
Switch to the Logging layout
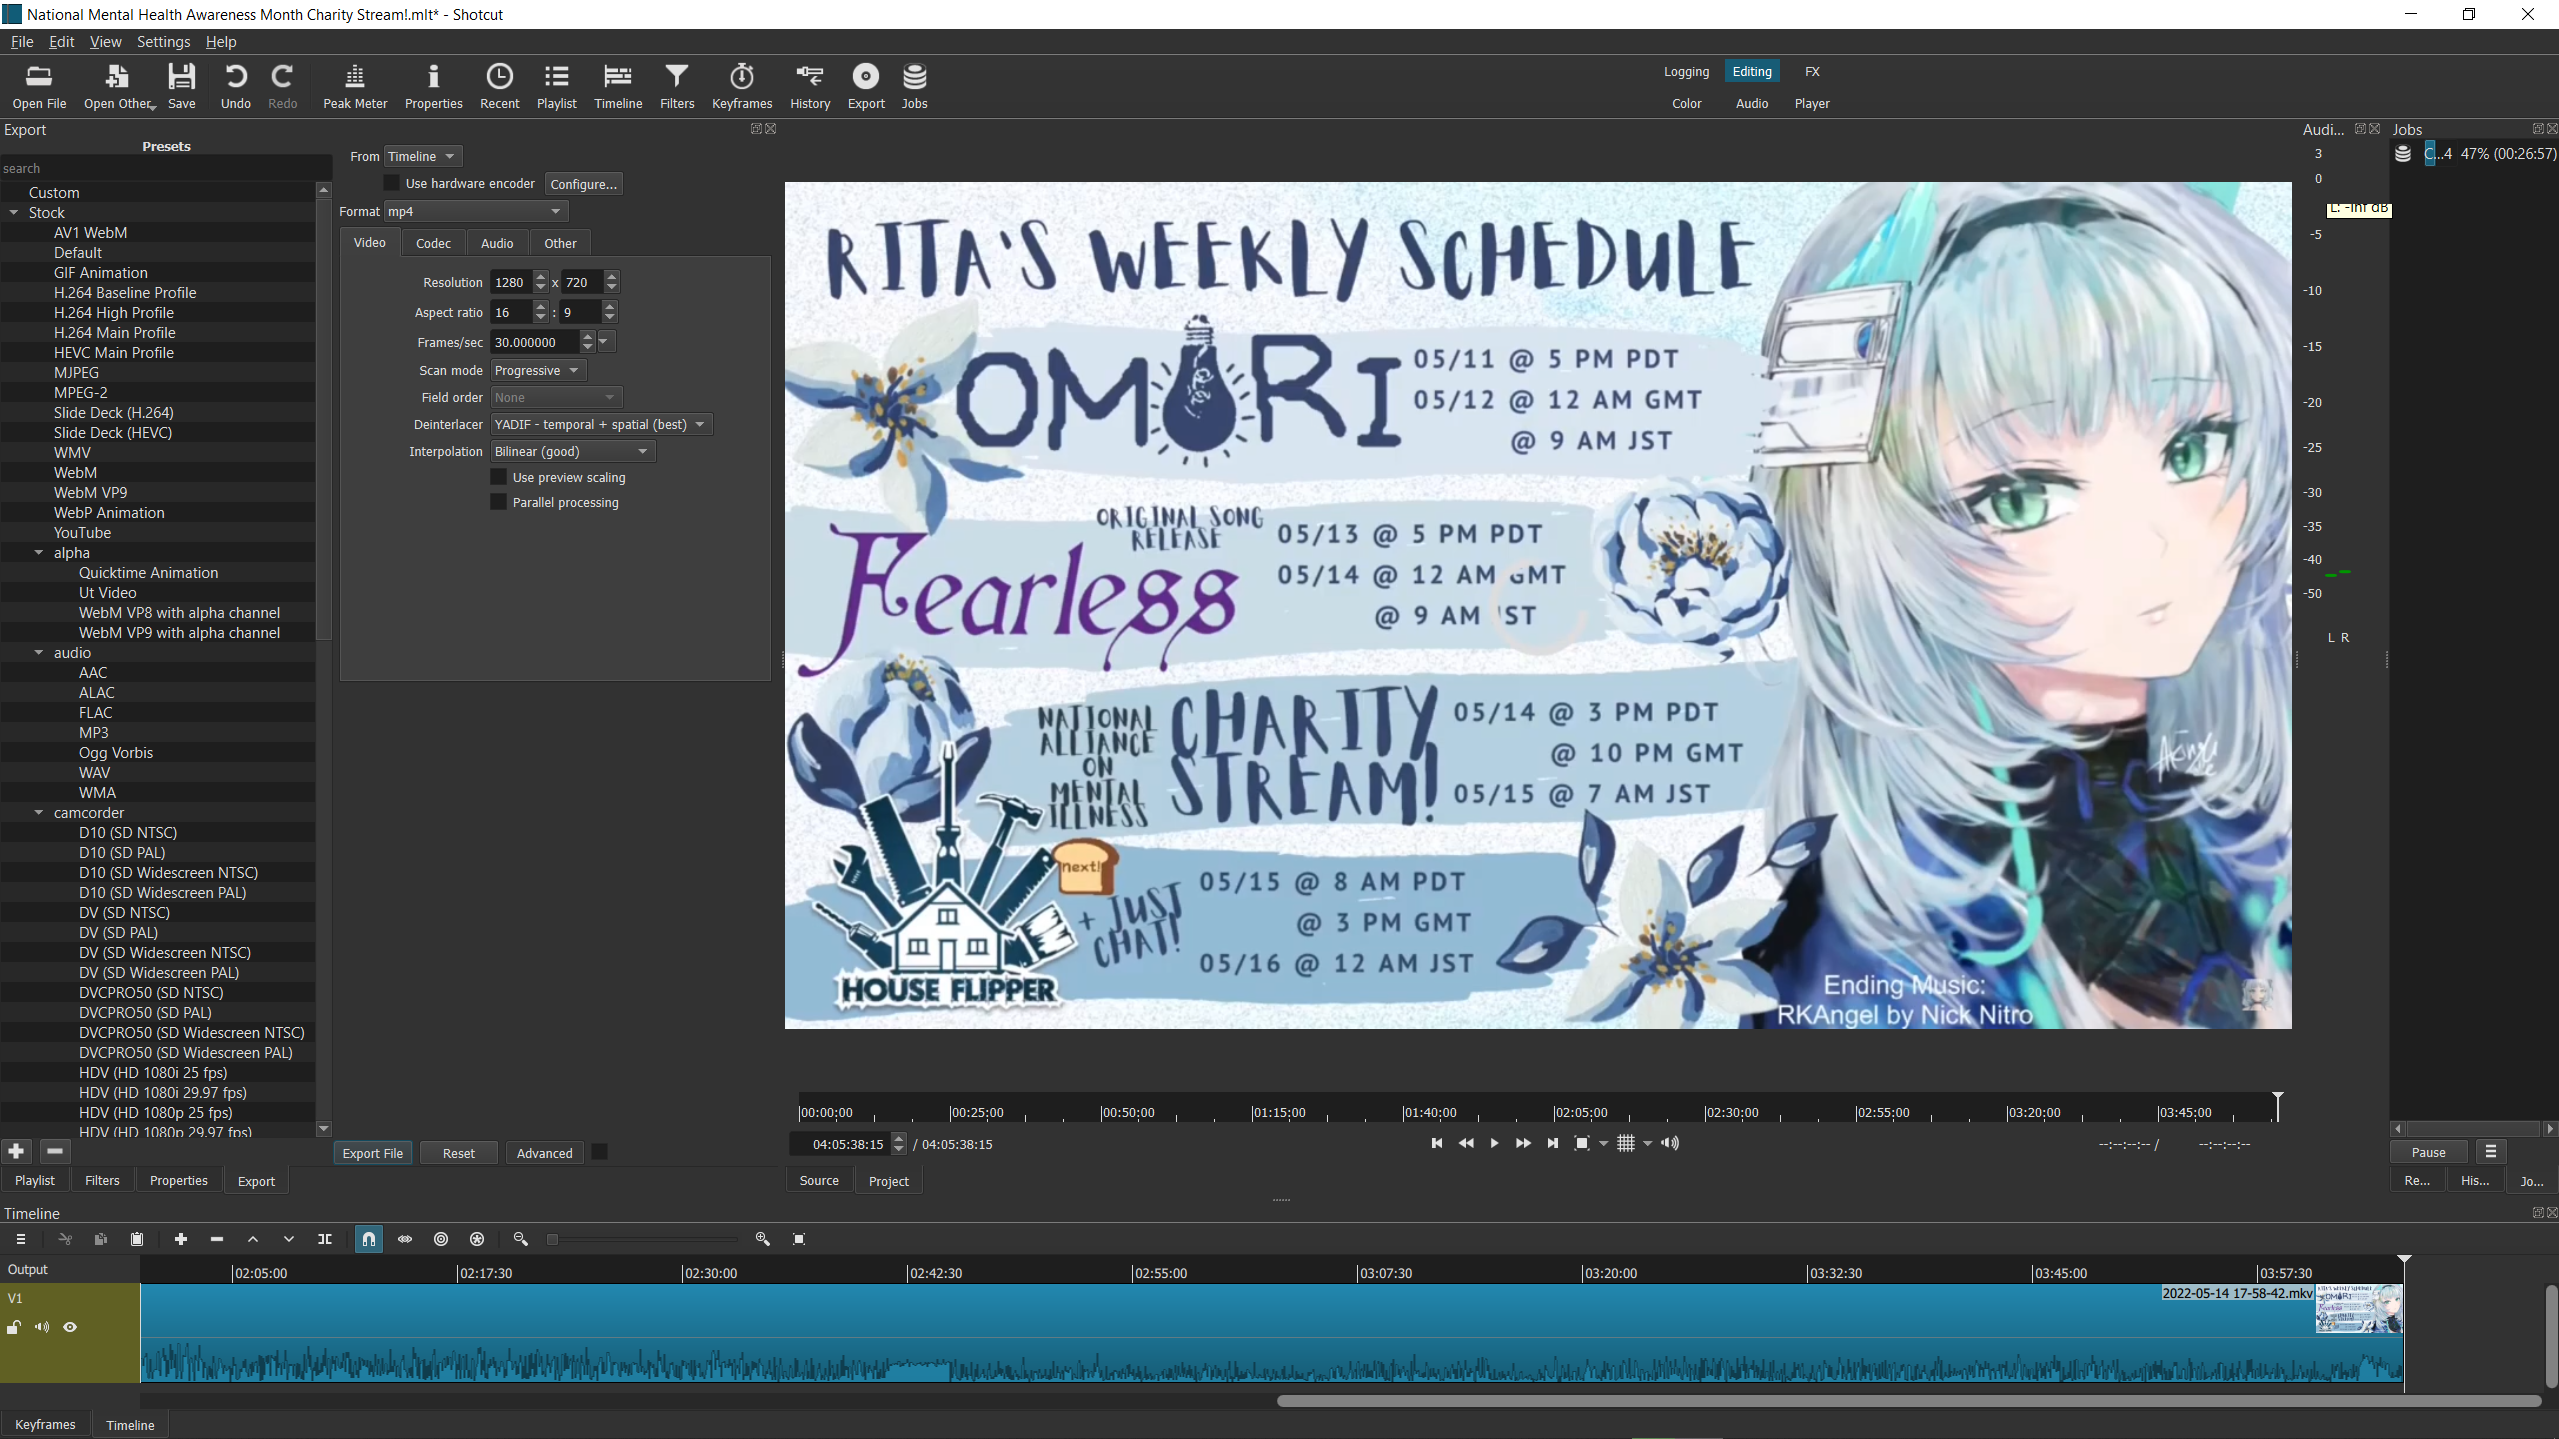point(1686,71)
